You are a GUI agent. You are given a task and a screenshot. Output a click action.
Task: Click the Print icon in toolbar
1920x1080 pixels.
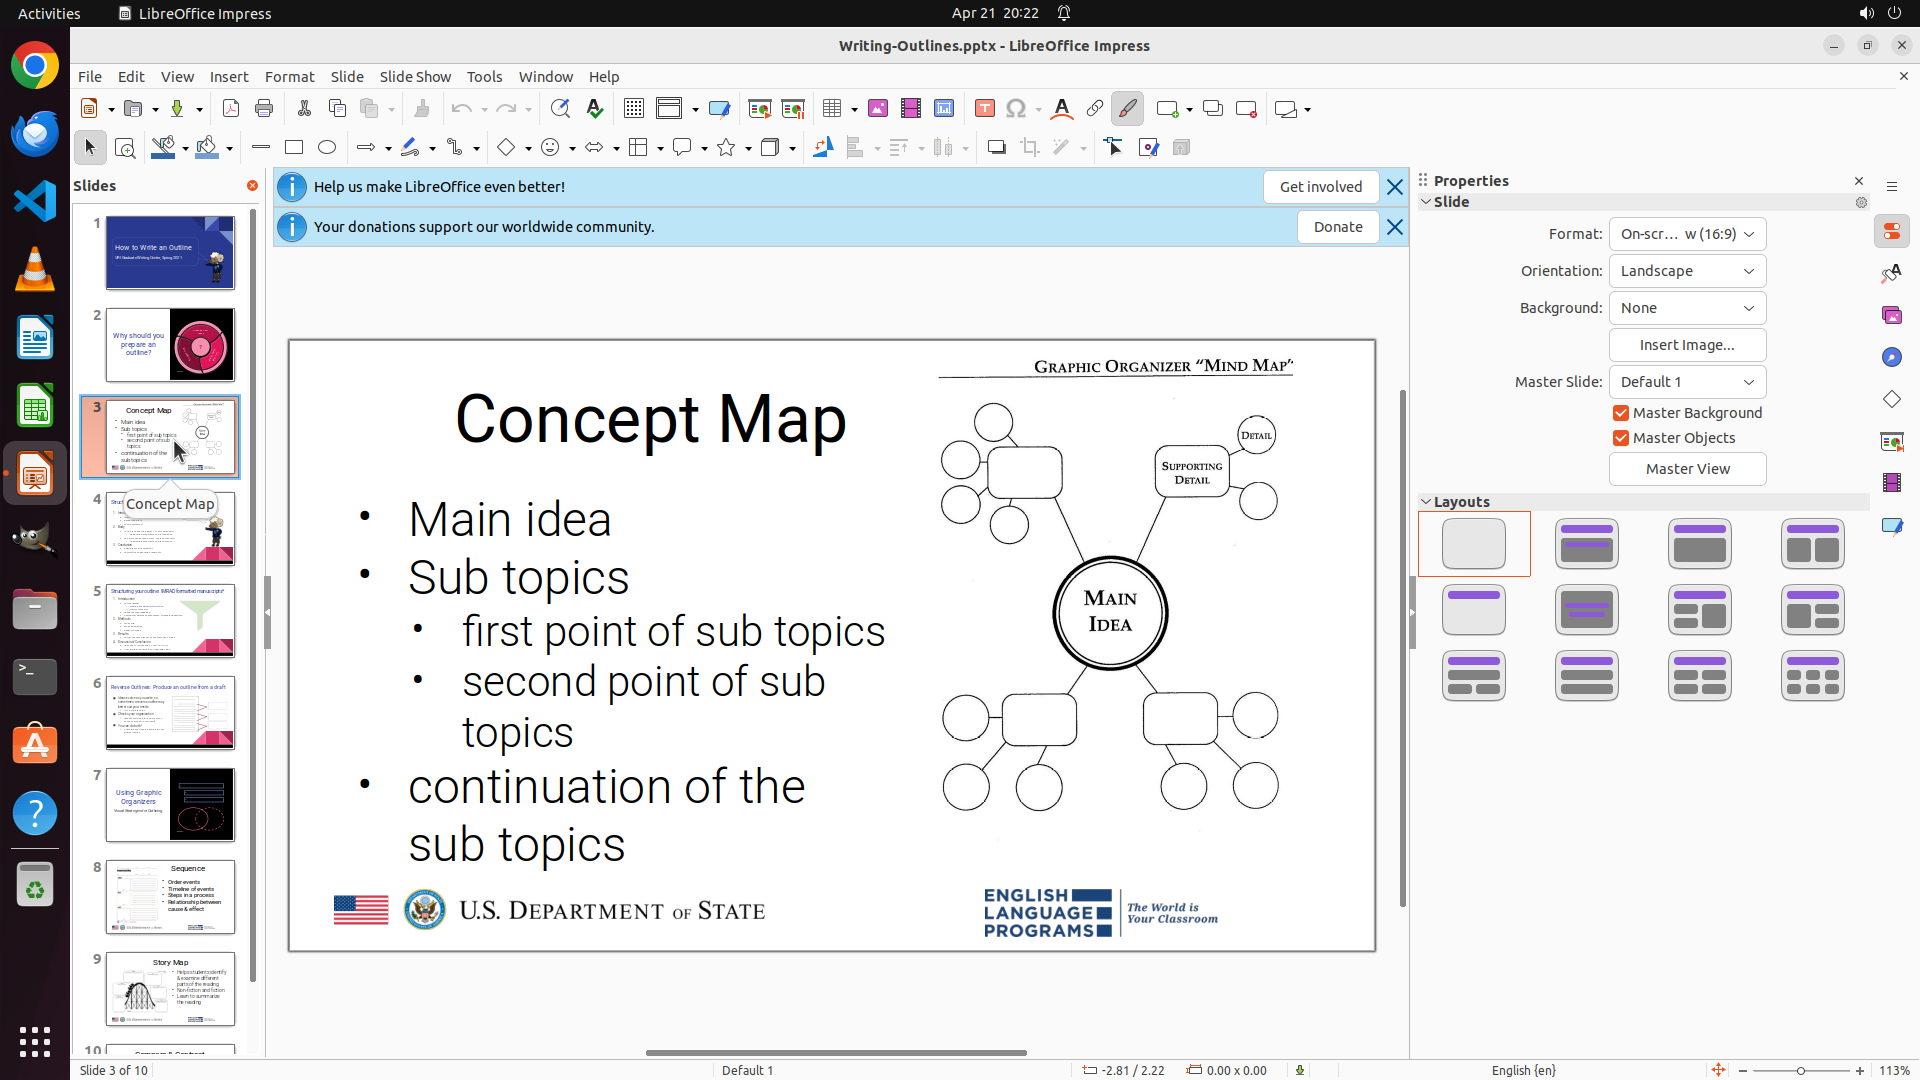click(x=264, y=109)
